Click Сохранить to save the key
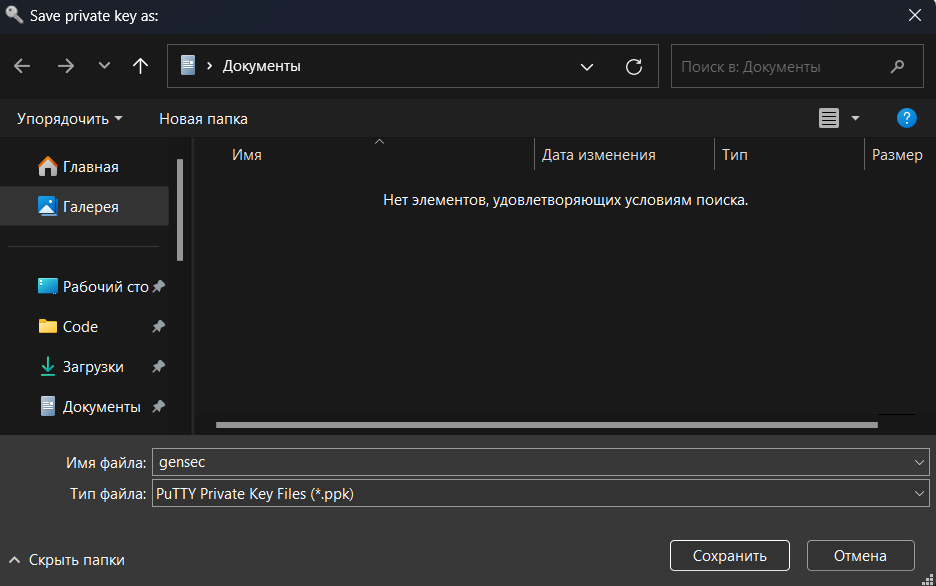Image resolution: width=936 pixels, height=586 pixels. tap(729, 556)
